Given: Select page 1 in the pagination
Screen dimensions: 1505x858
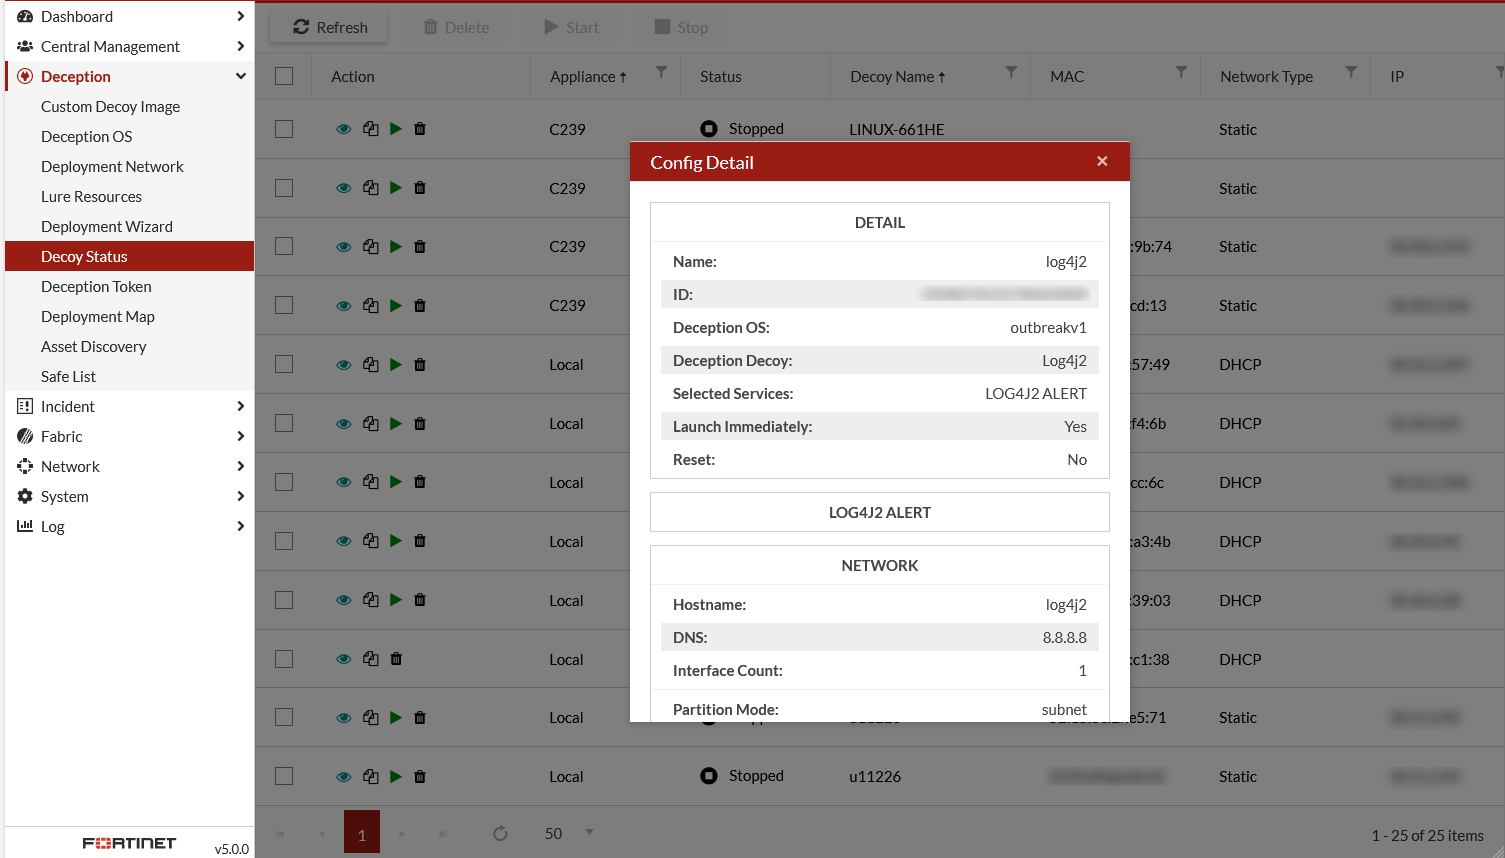Looking at the screenshot, I should tap(362, 833).
